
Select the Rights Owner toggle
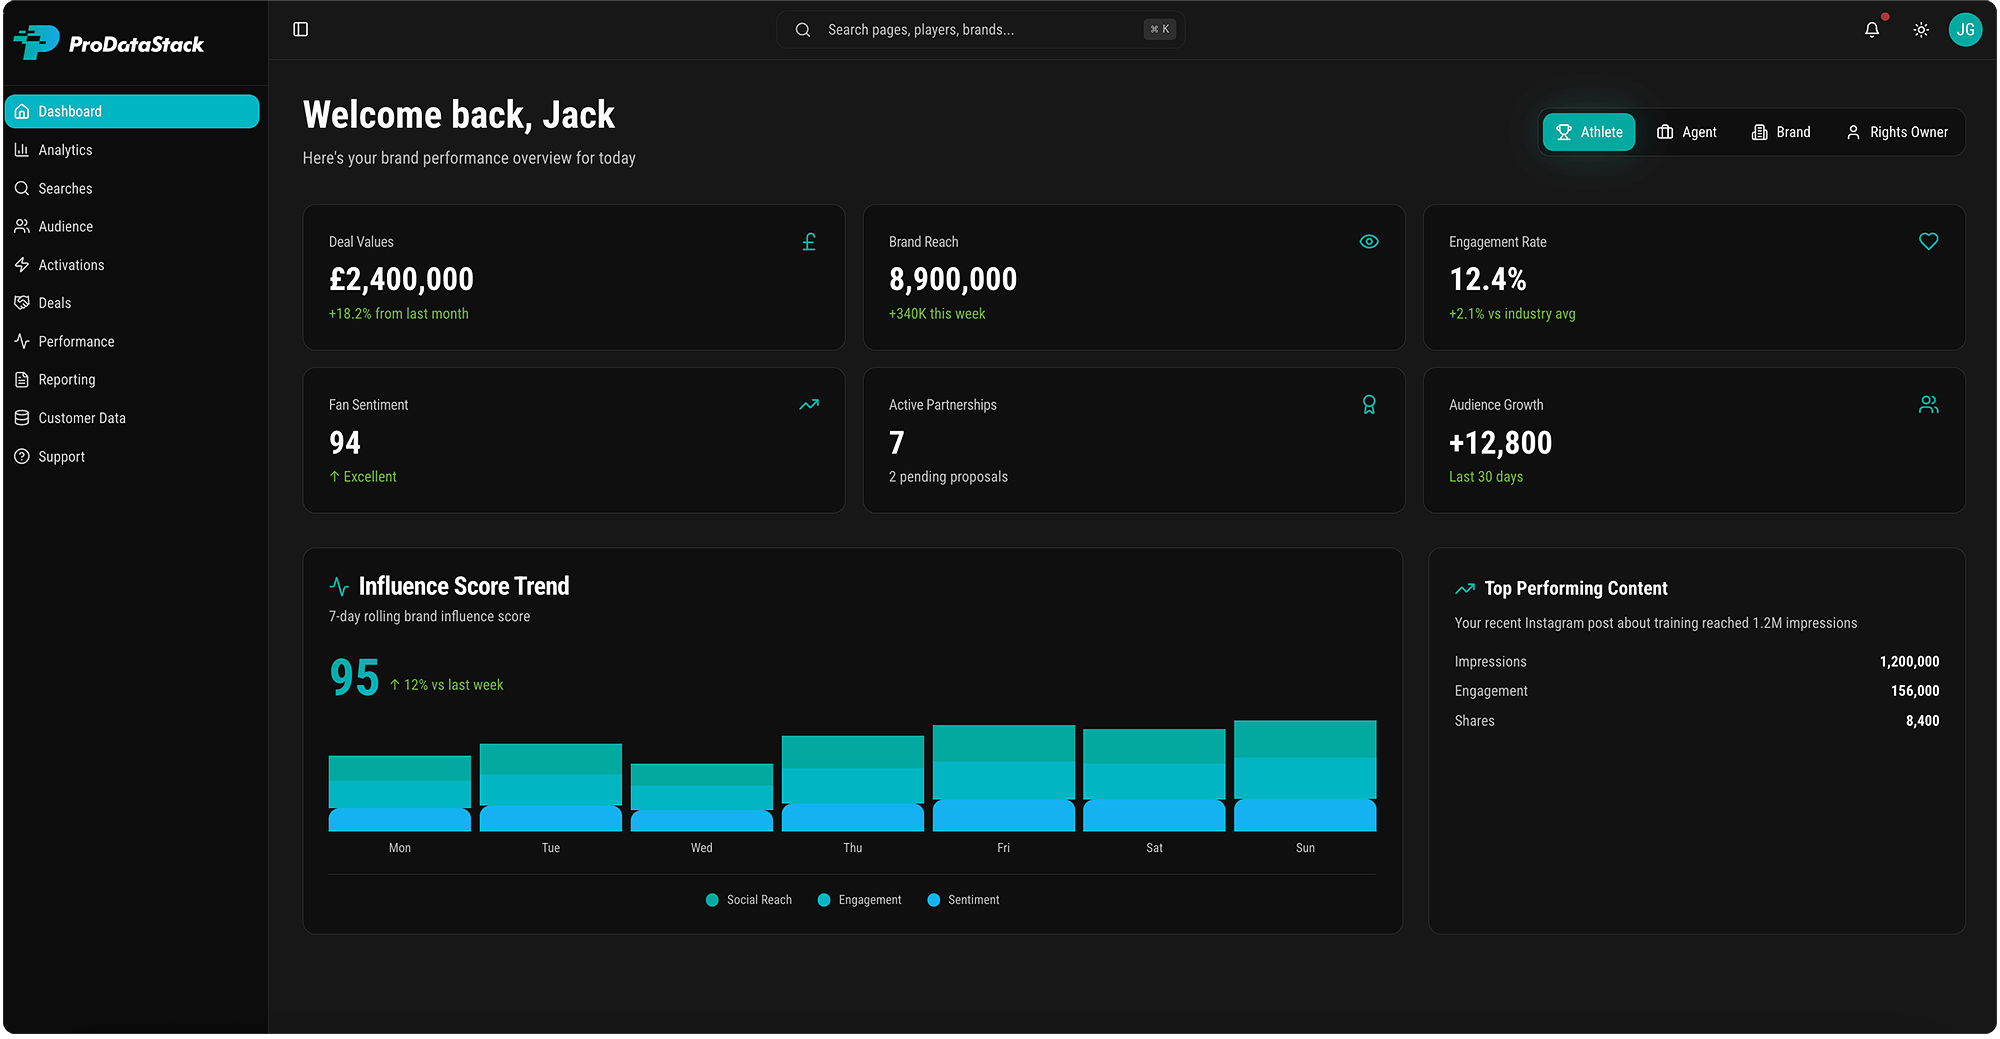click(1897, 131)
